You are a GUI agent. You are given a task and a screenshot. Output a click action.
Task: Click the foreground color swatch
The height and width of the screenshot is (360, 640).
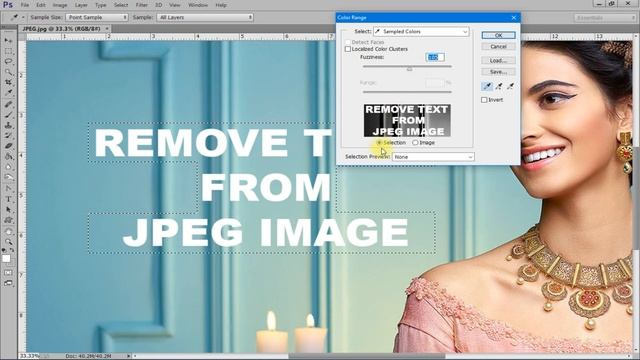click(6, 259)
